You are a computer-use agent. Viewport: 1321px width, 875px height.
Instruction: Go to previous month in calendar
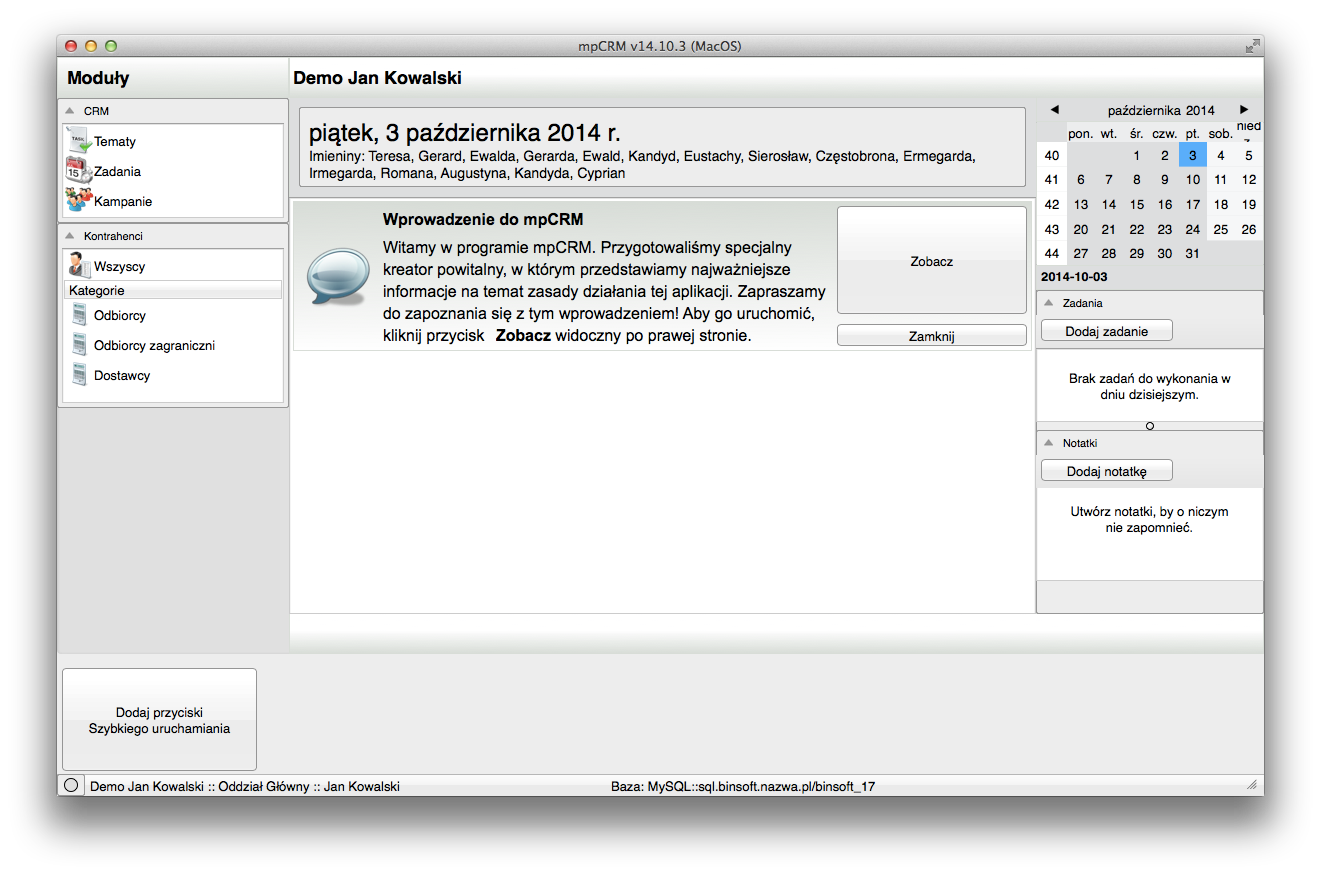(1054, 110)
